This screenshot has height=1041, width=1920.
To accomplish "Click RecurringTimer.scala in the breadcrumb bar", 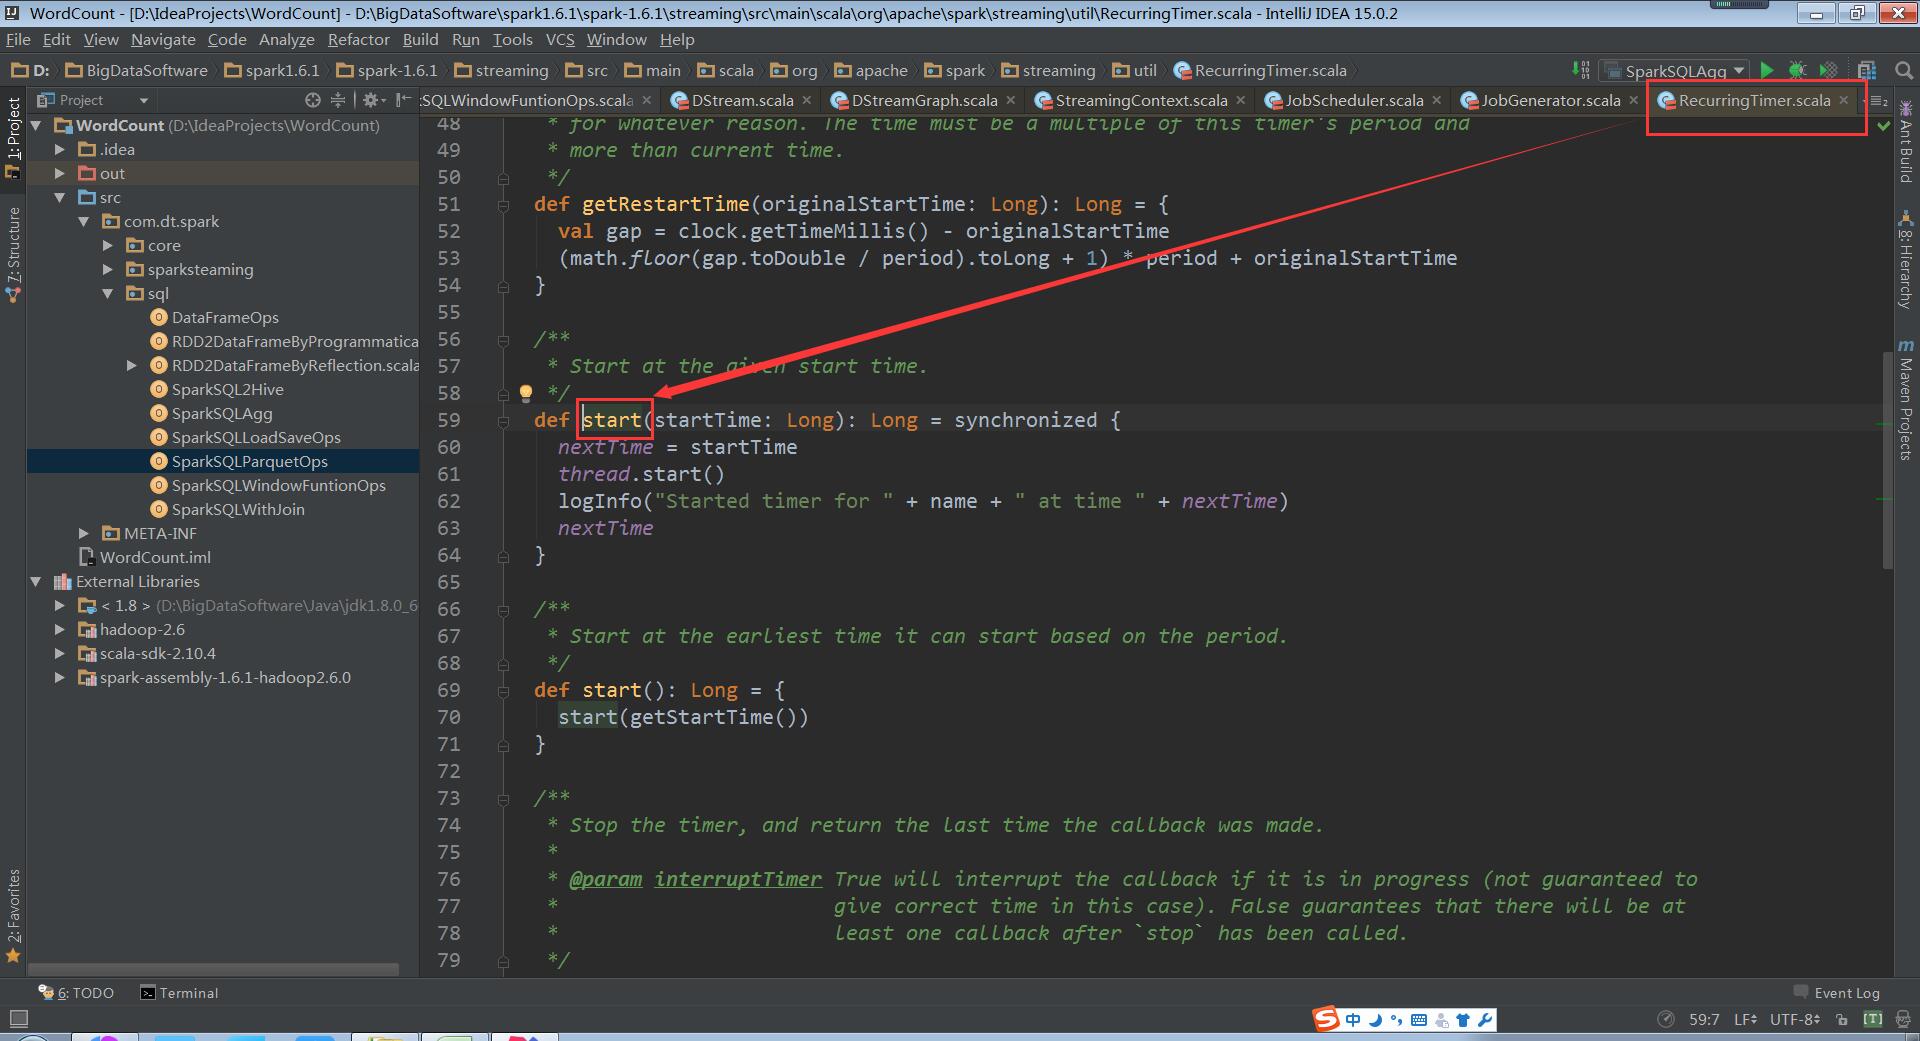I will tap(1260, 70).
